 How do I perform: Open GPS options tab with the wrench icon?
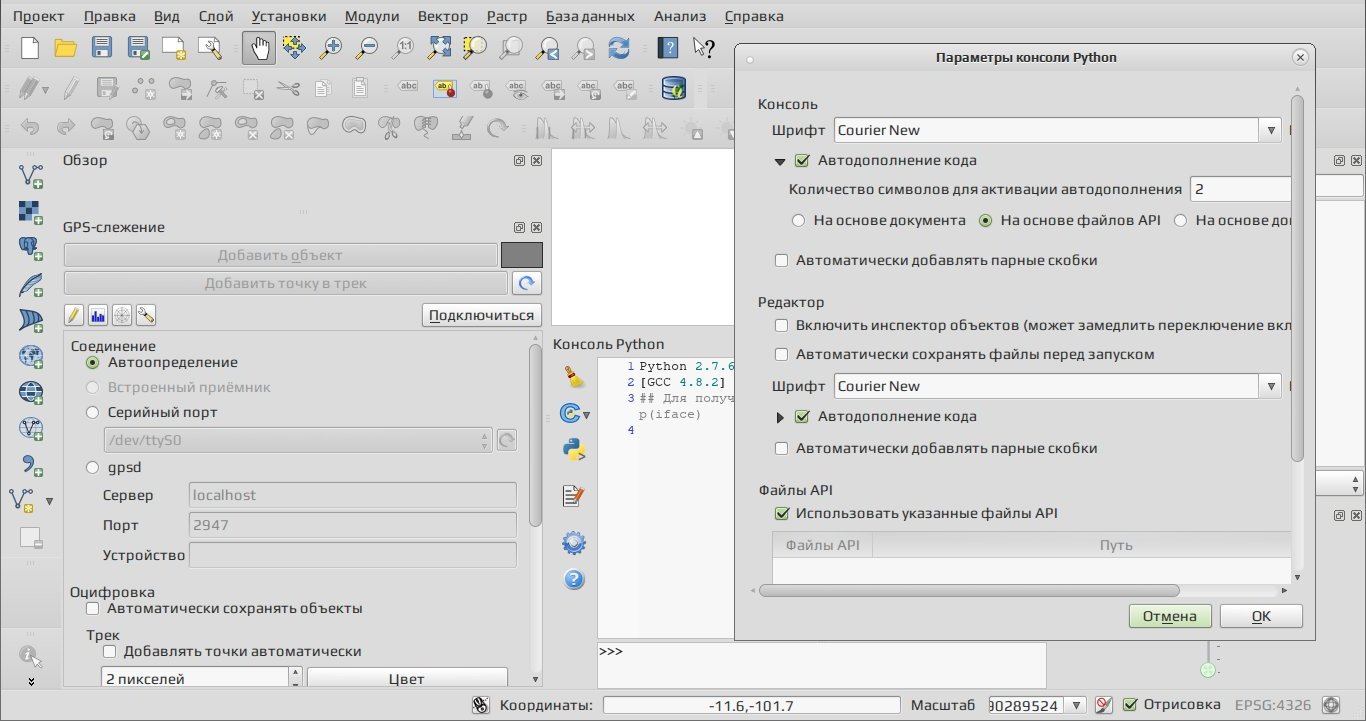146,315
